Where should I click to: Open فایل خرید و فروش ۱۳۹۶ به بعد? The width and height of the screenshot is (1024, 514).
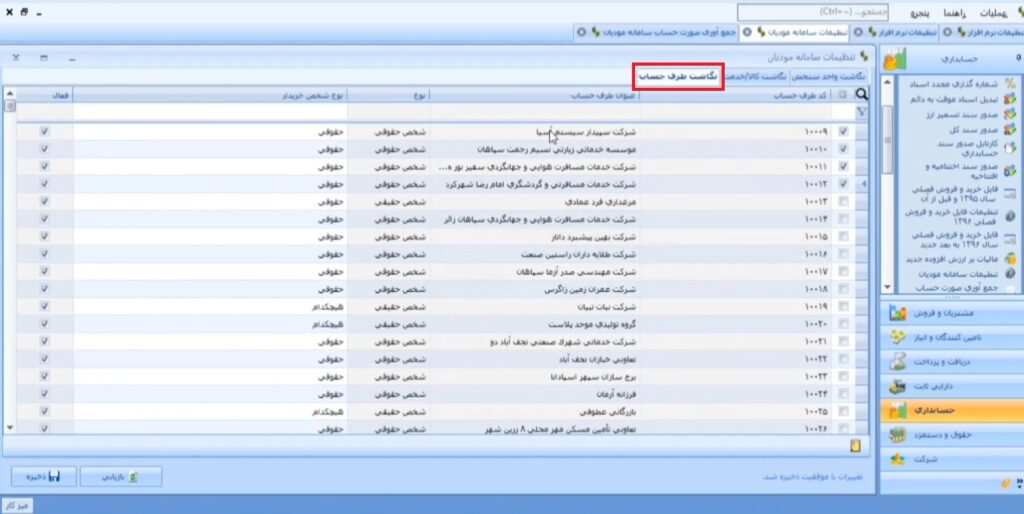(963, 239)
